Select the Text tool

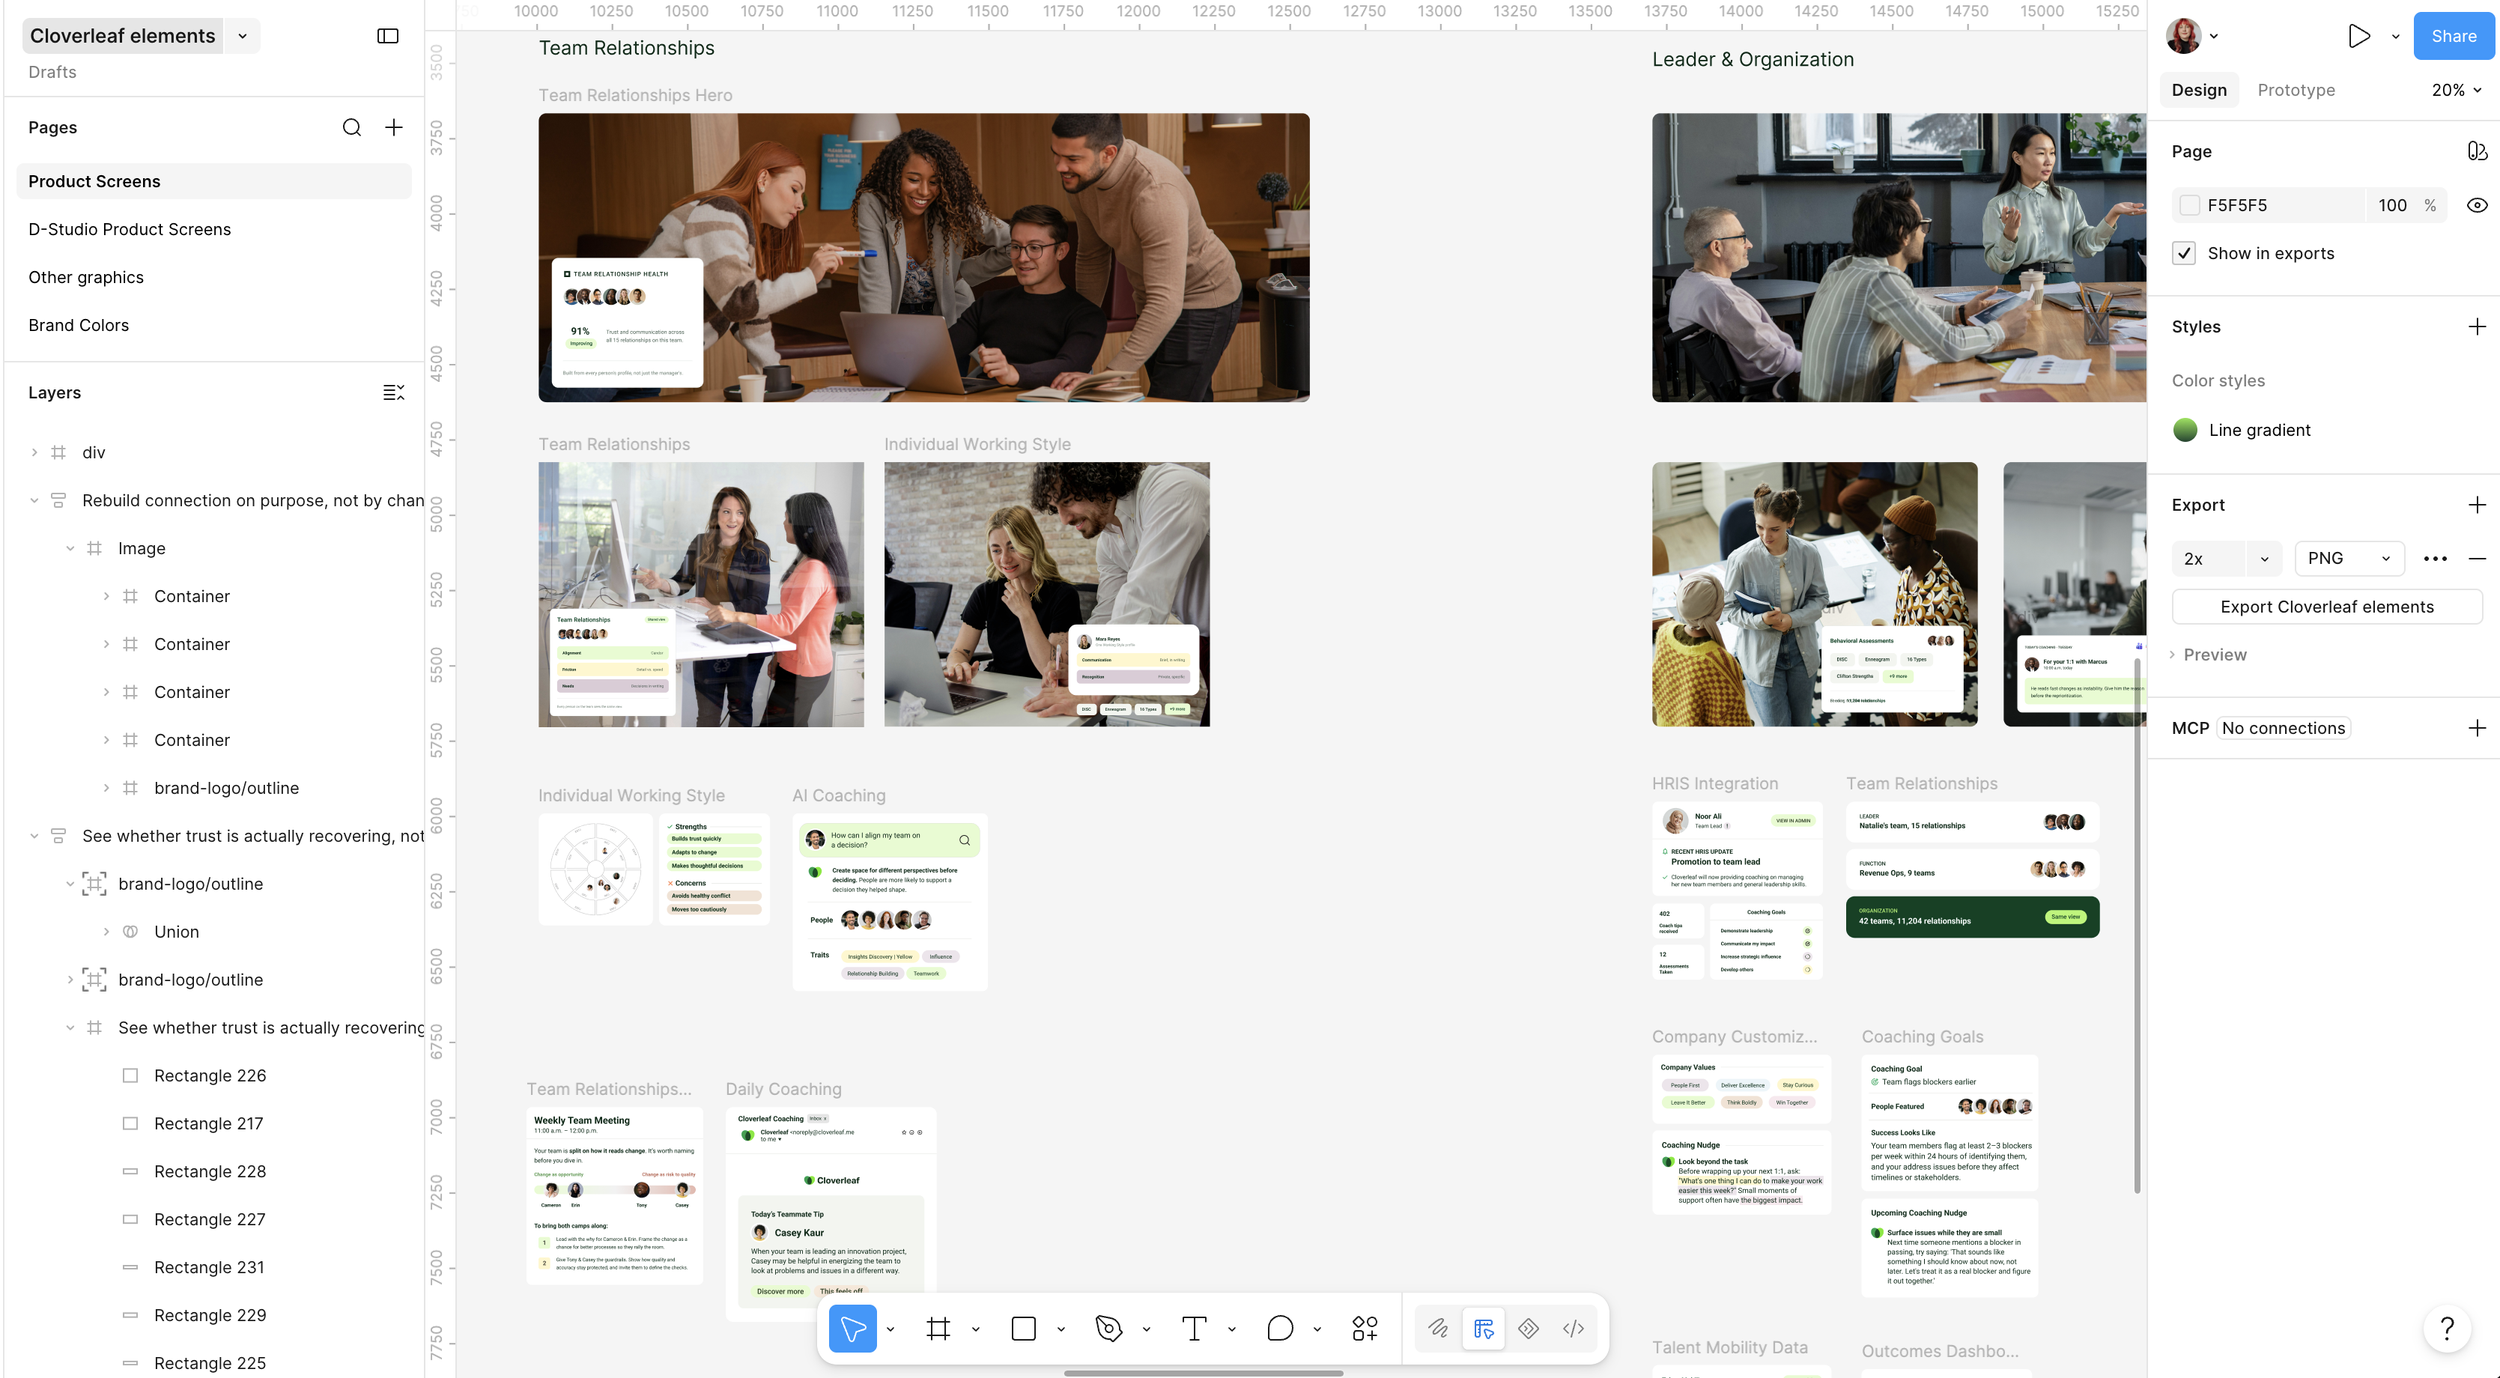[1194, 1328]
